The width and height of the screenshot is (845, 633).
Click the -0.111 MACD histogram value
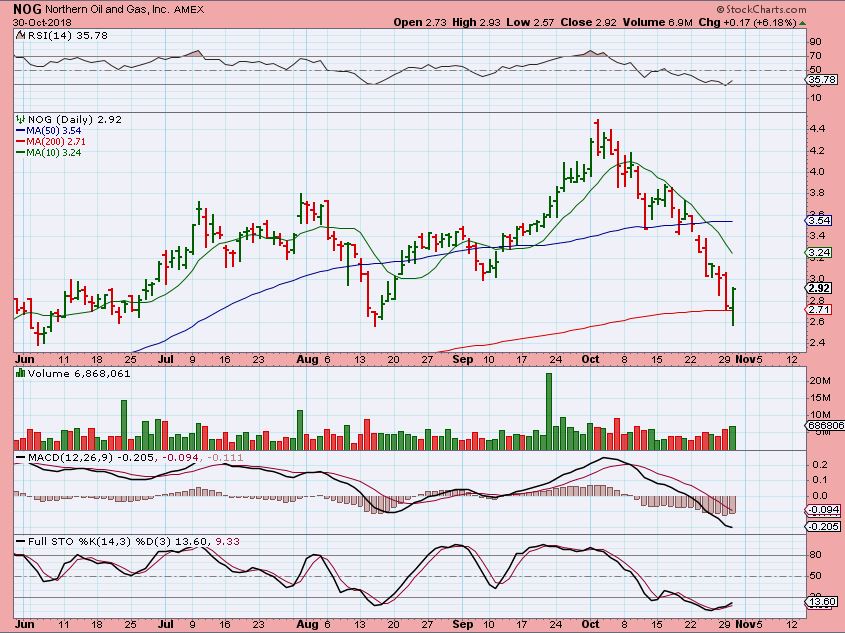click(224, 457)
